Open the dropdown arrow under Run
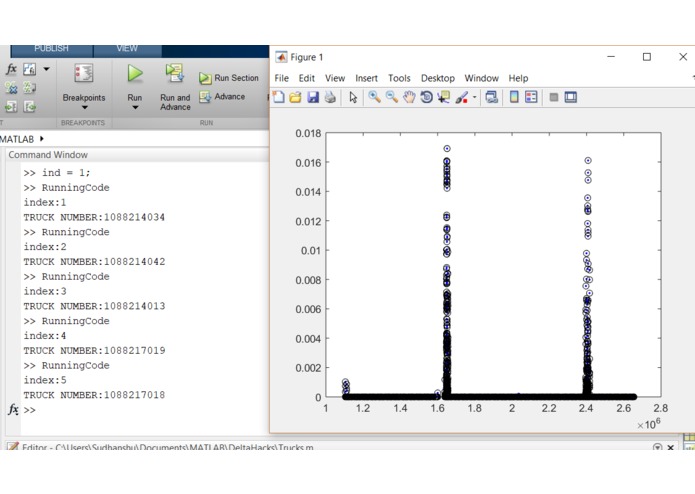 click(135, 108)
